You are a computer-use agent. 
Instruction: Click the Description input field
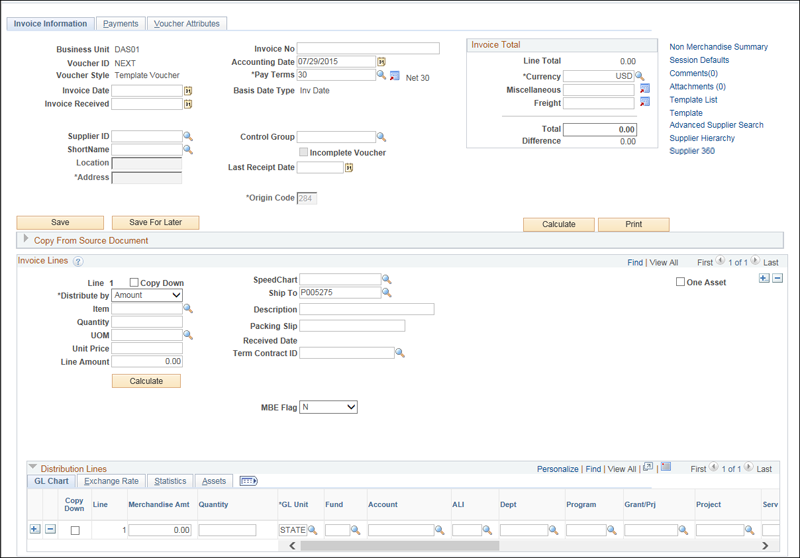pyautogui.click(x=367, y=309)
